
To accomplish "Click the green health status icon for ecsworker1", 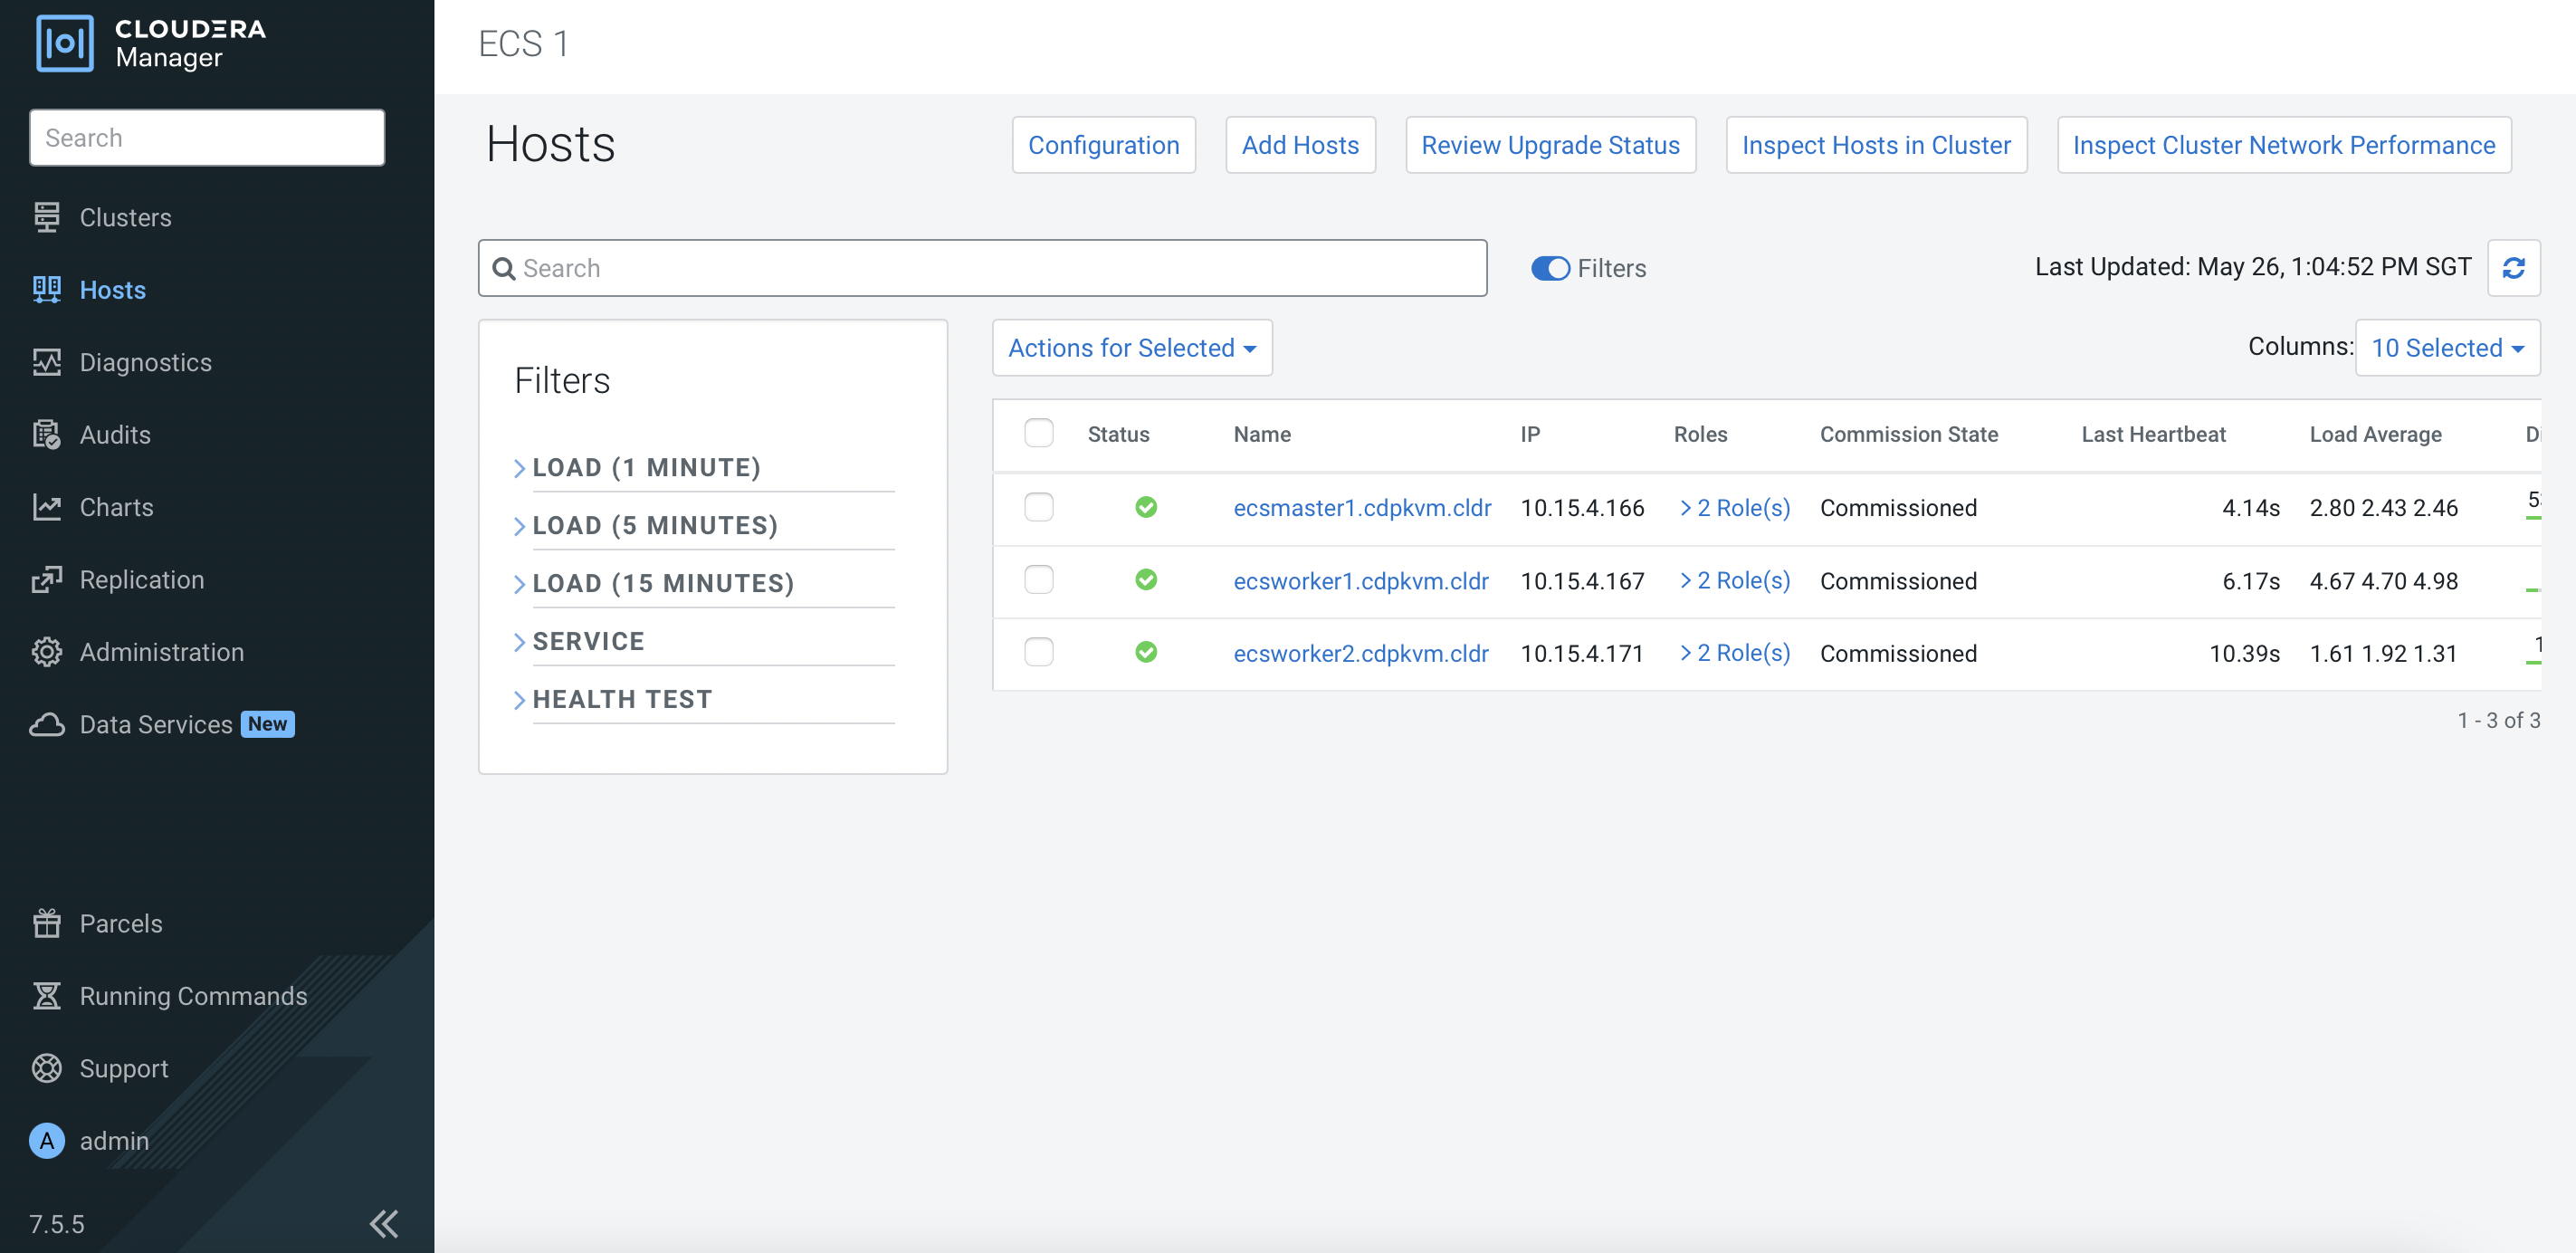I will pyautogui.click(x=1146, y=579).
